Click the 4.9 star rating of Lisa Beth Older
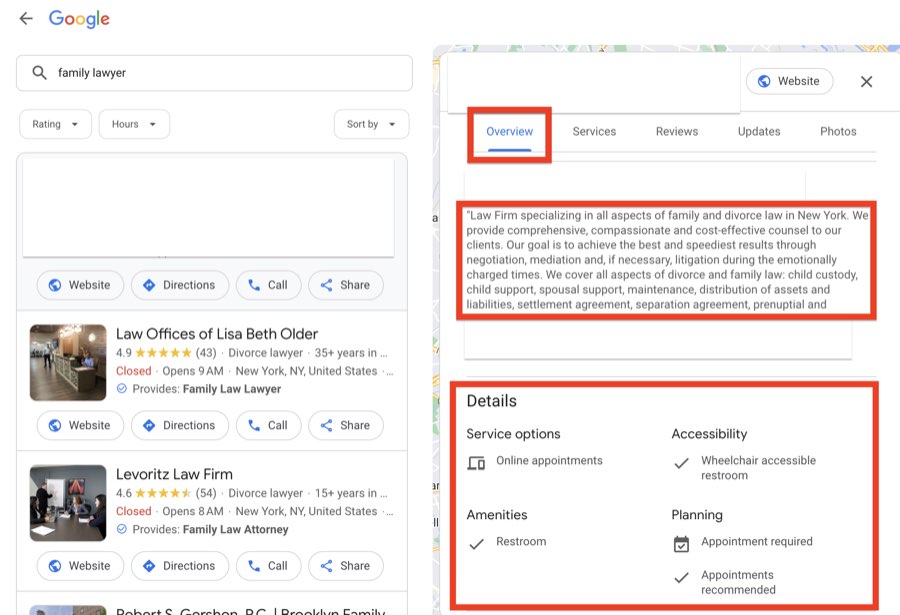Image resolution: width=900 pixels, height=615 pixels. (x=166, y=353)
